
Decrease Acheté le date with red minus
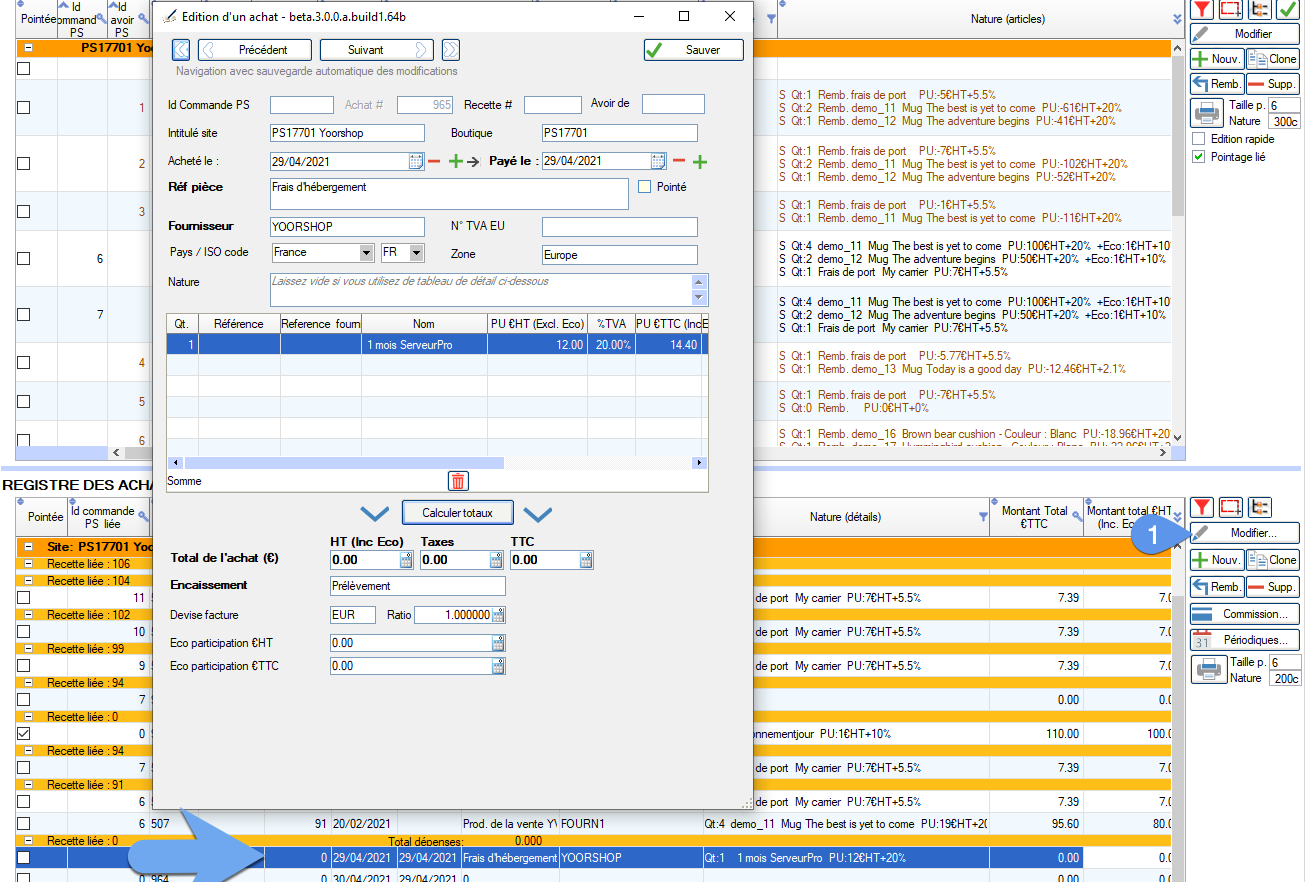[434, 162]
